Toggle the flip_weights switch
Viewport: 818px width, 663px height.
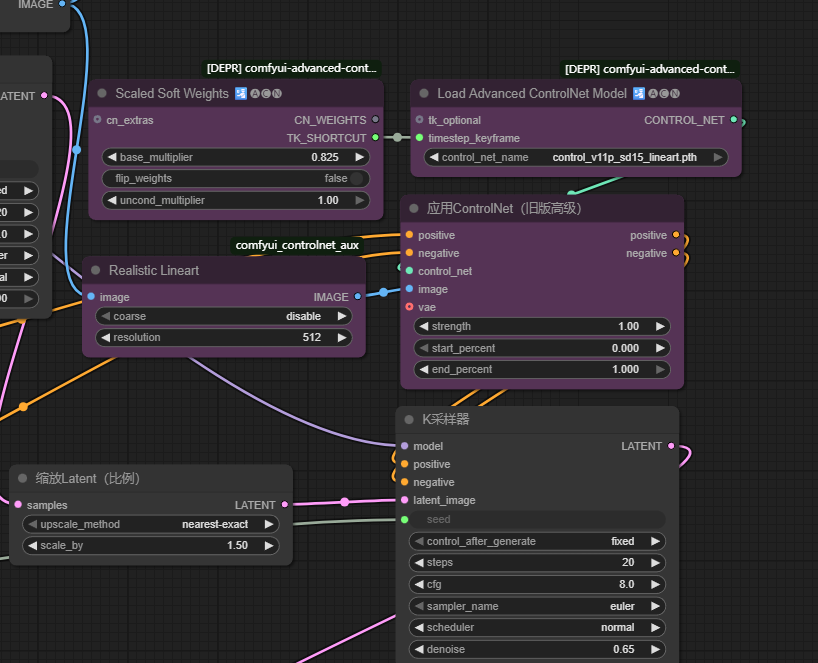(x=356, y=178)
